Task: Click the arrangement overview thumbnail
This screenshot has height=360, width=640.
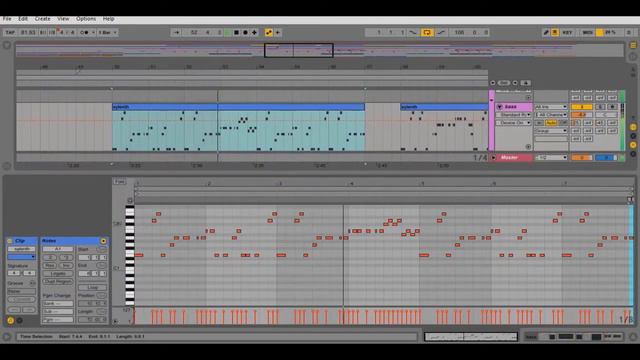Action: [320, 51]
